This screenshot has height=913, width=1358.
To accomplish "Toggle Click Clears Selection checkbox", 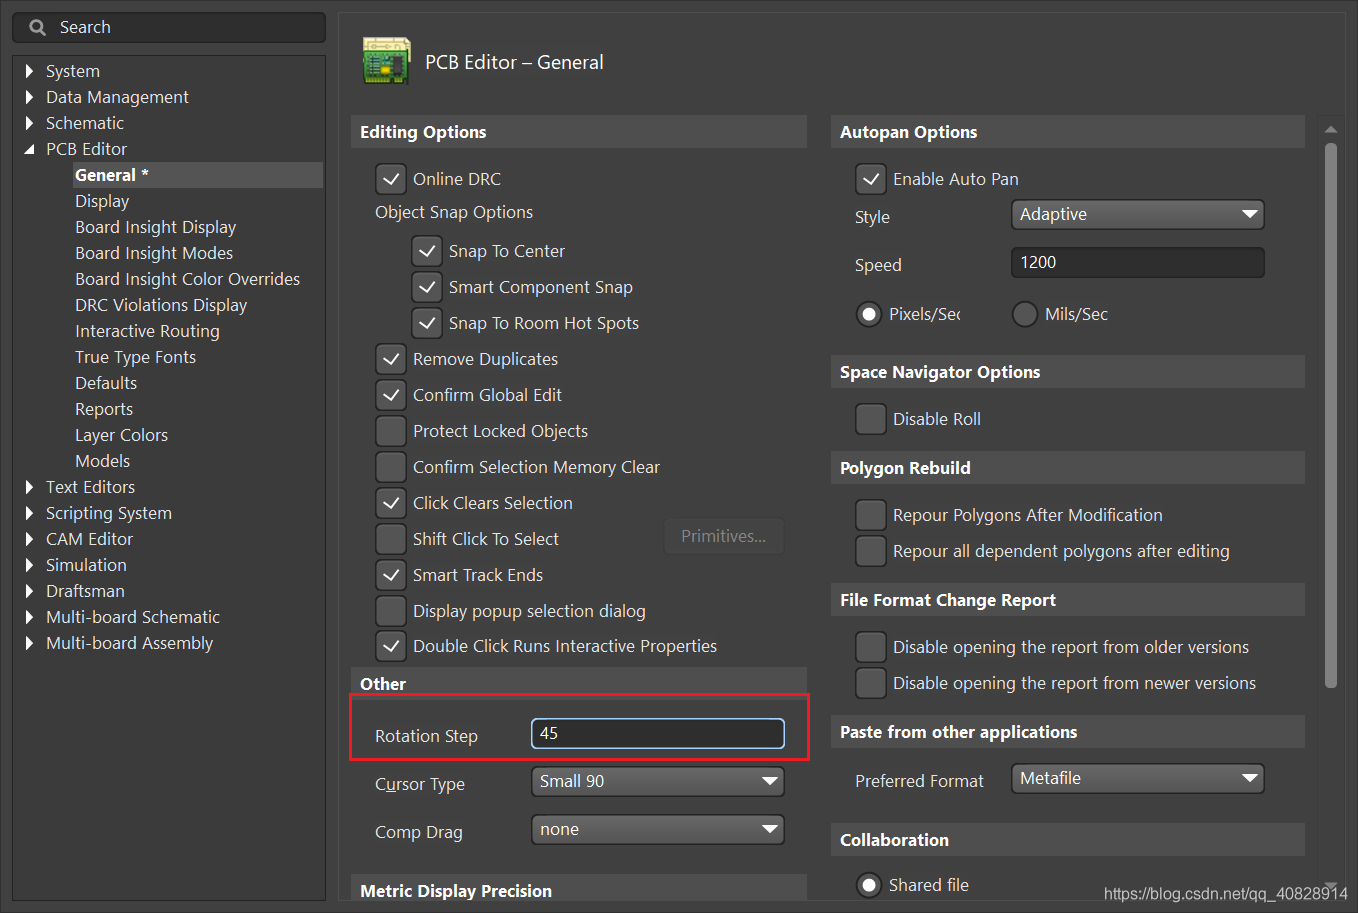I will click(x=391, y=503).
